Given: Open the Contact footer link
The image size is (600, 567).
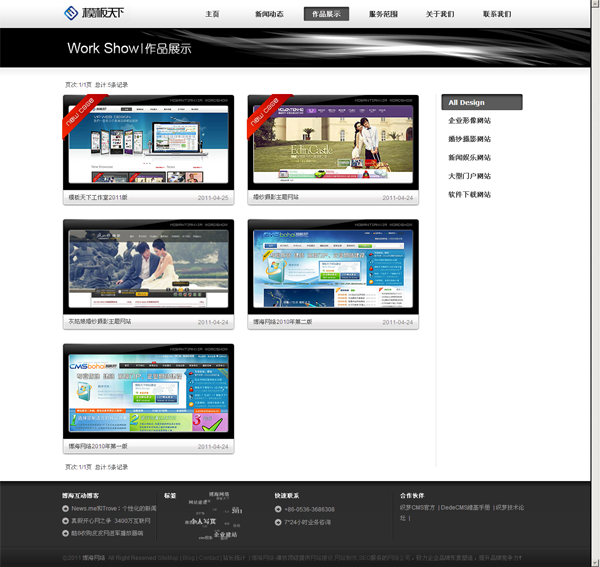Looking at the screenshot, I should click(209, 558).
